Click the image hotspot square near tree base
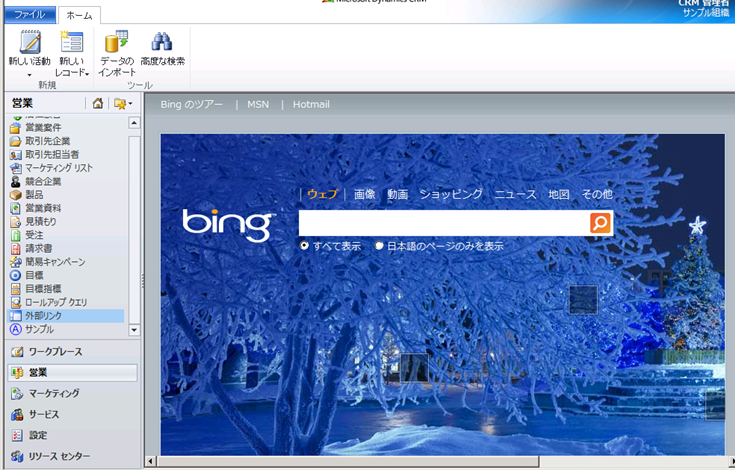This screenshot has width=735, height=470. click(414, 368)
